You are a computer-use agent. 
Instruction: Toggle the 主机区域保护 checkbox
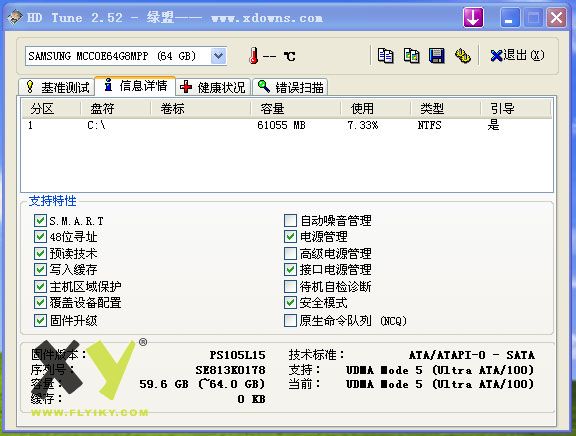point(40,286)
